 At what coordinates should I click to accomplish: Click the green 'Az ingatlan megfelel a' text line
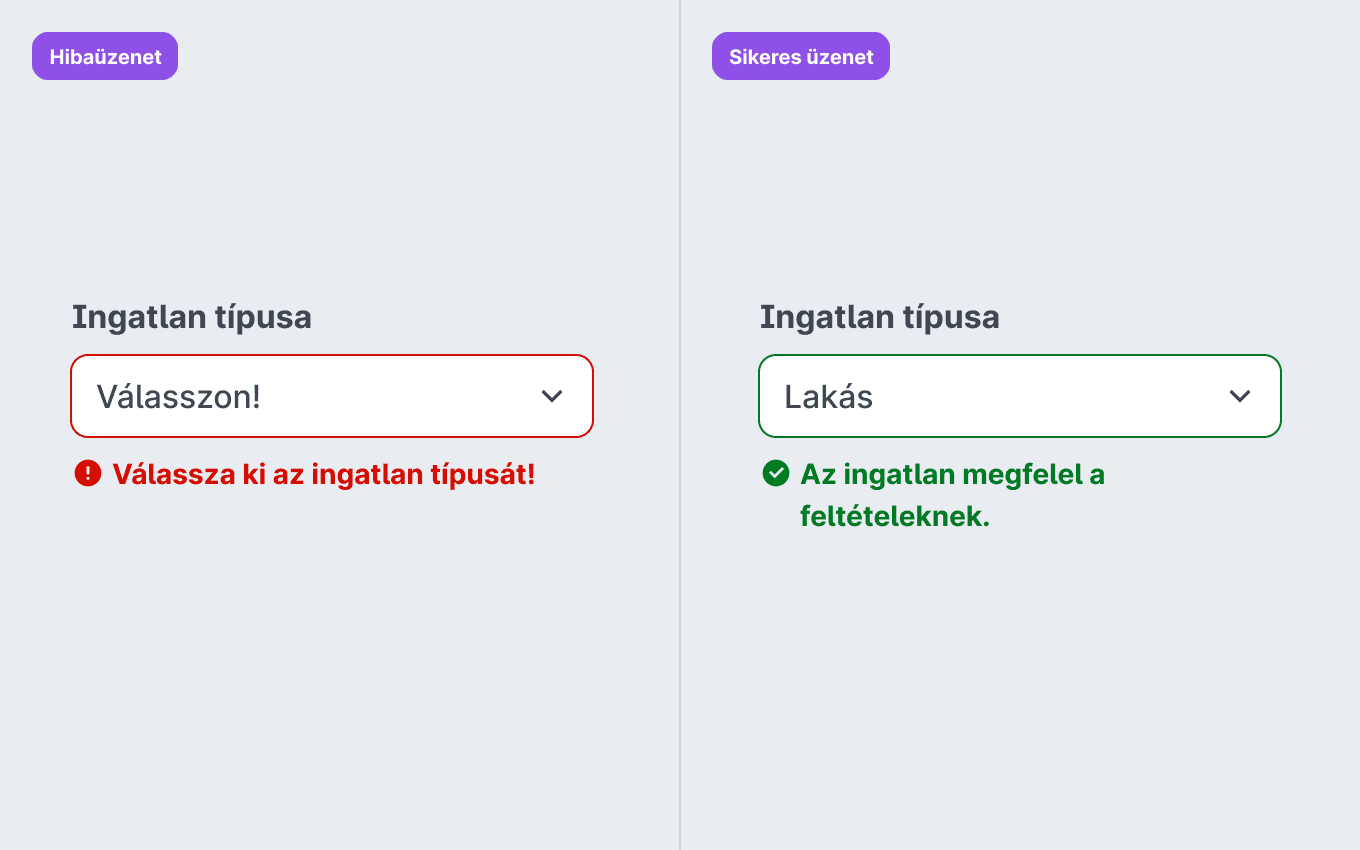(x=953, y=474)
